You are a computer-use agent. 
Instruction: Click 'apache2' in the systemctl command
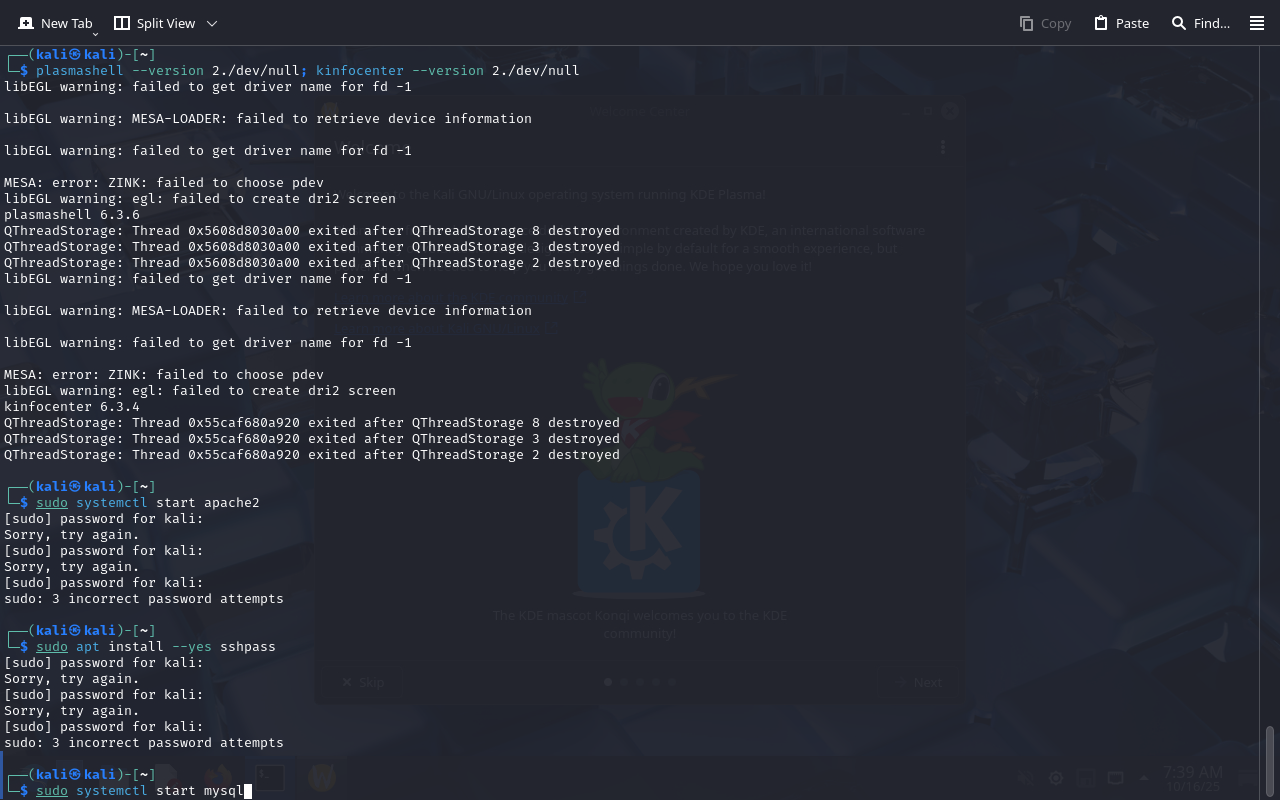click(231, 503)
